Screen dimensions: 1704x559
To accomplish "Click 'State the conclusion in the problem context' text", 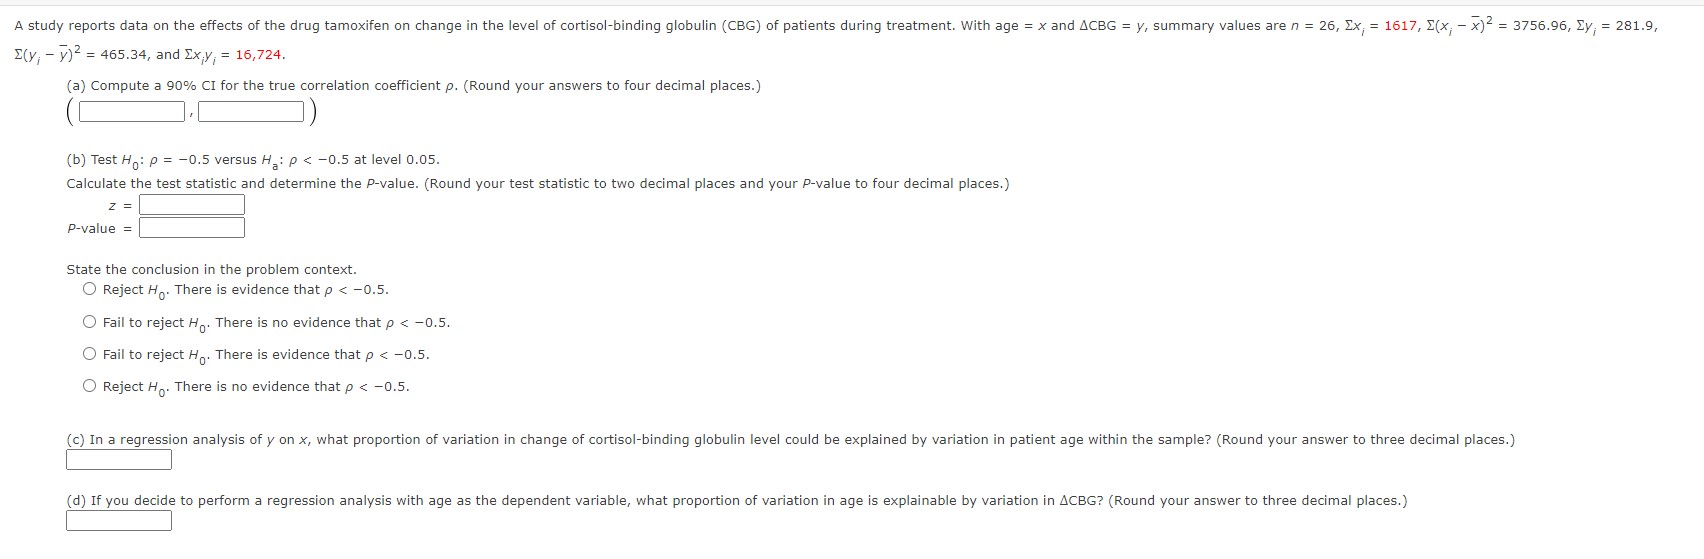I will 211,269.
